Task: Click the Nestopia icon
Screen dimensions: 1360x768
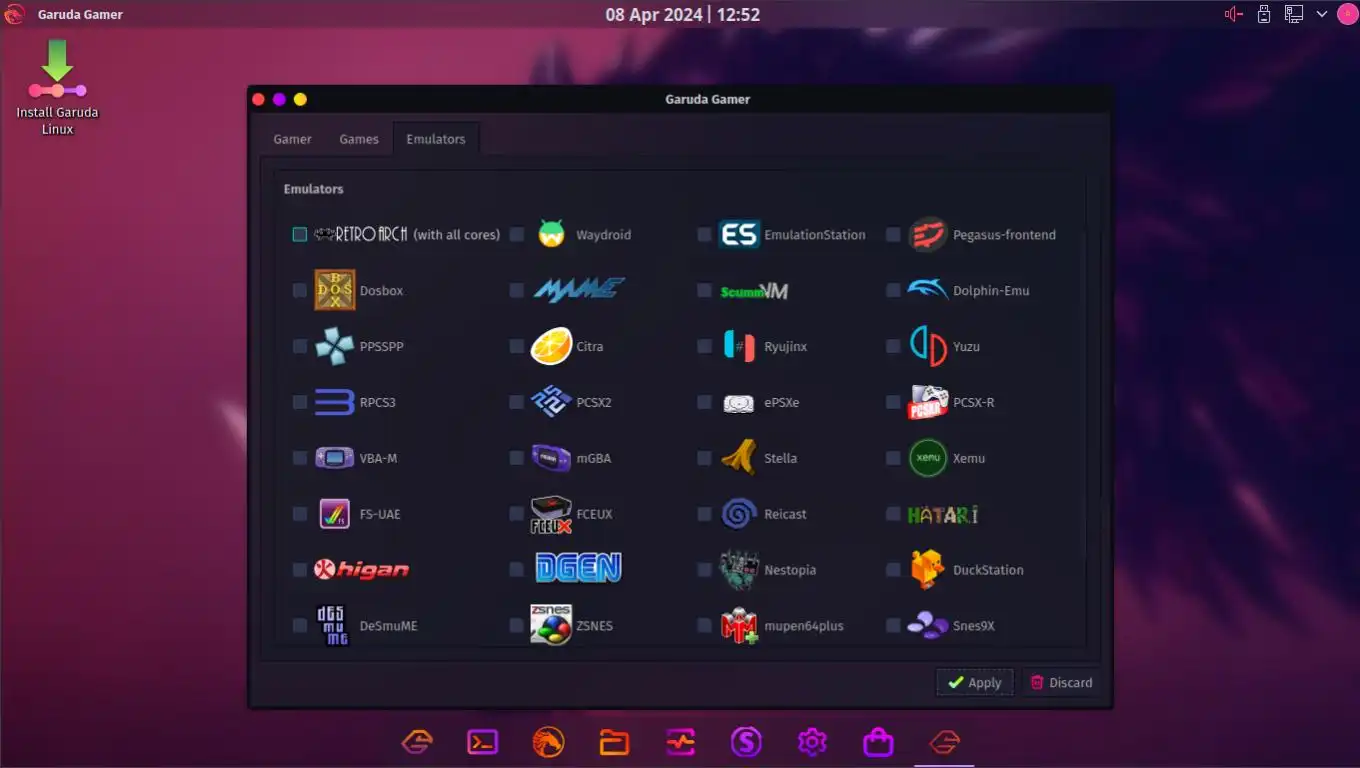Action: coord(739,570)
